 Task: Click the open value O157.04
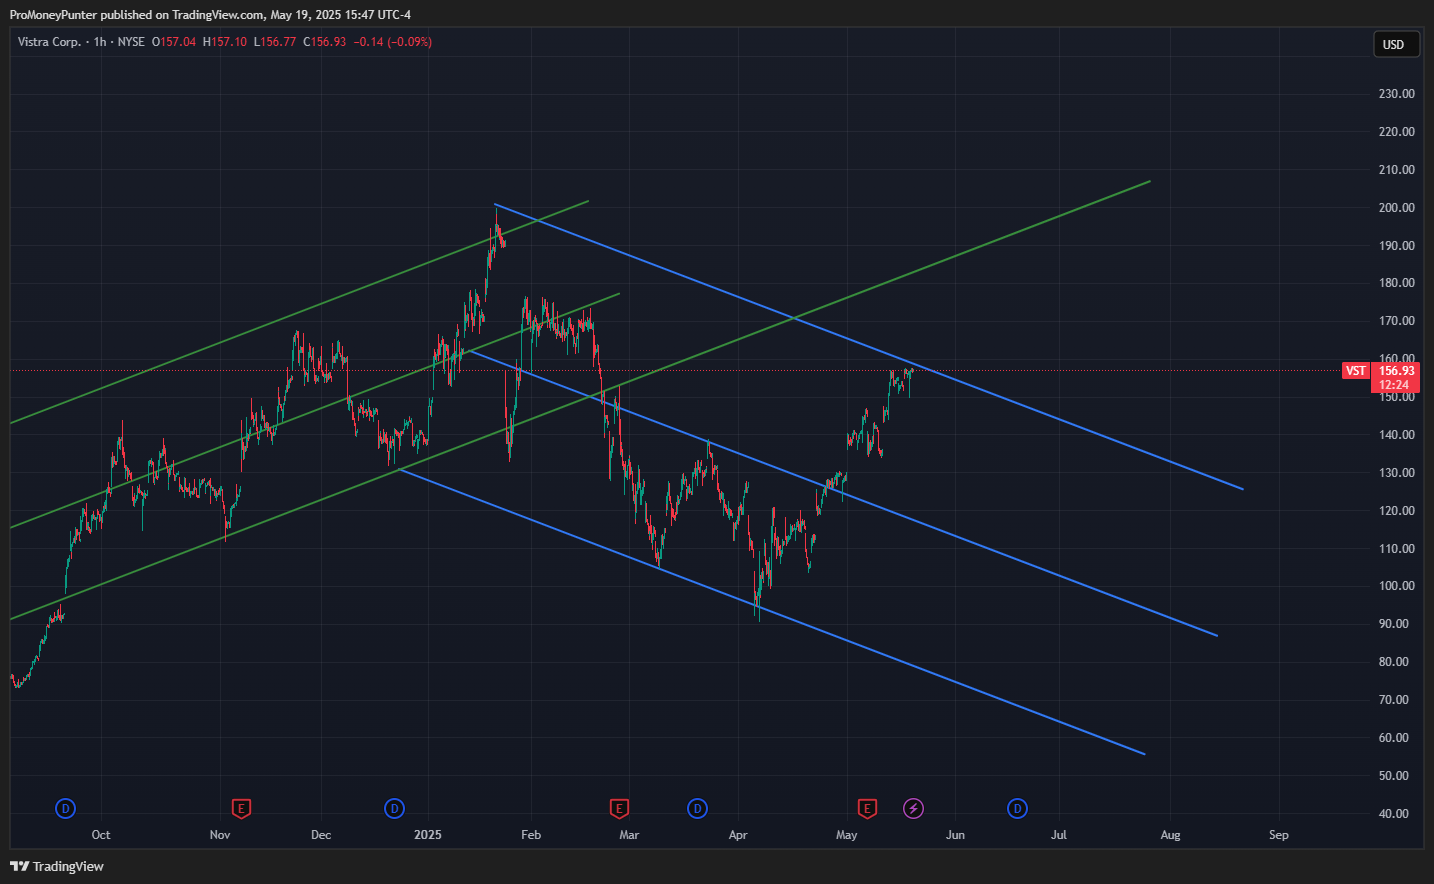click(174, 42)
